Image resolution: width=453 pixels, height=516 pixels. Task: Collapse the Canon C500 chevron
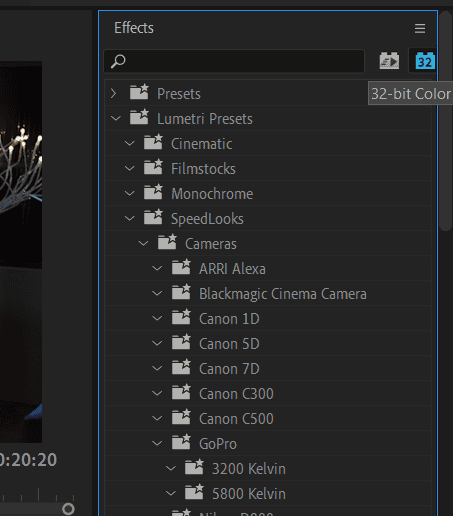(157, 419)
